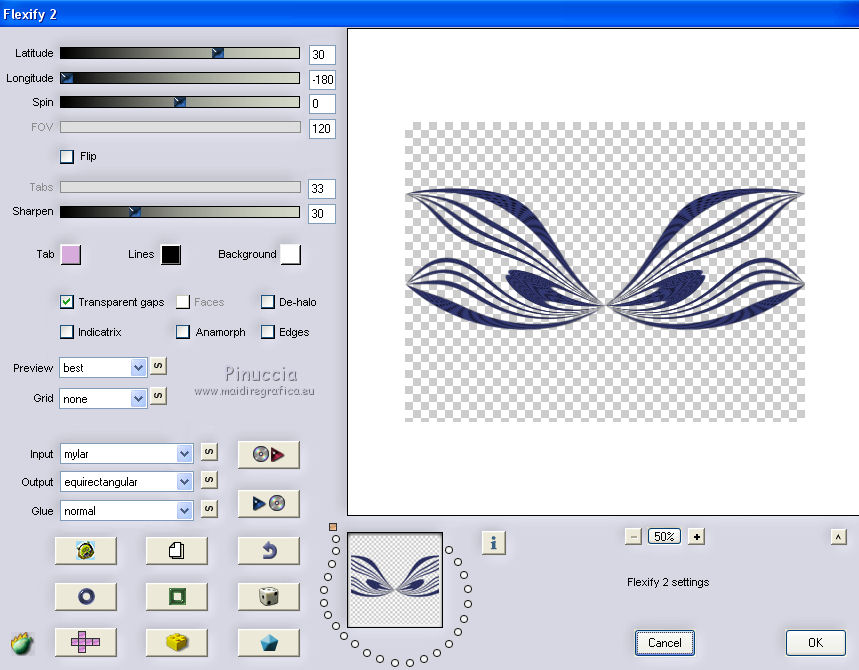This screenshot has width=859, height=670.
Task: Click the large preview image
Action: point(605,272)
